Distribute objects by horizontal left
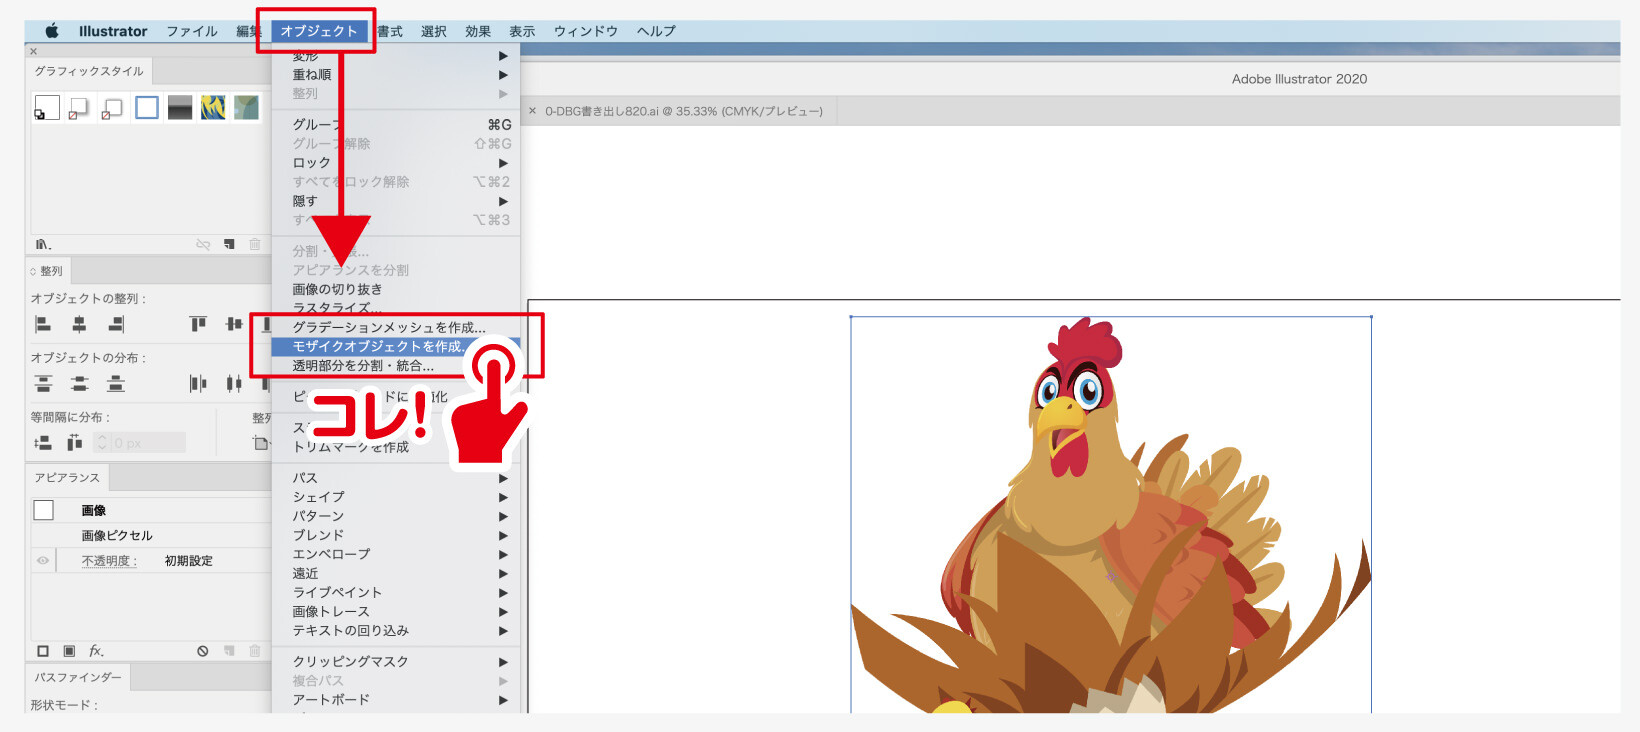This screenshot has width=1640, height=732. pyautogui.click(x=198, y=383)
